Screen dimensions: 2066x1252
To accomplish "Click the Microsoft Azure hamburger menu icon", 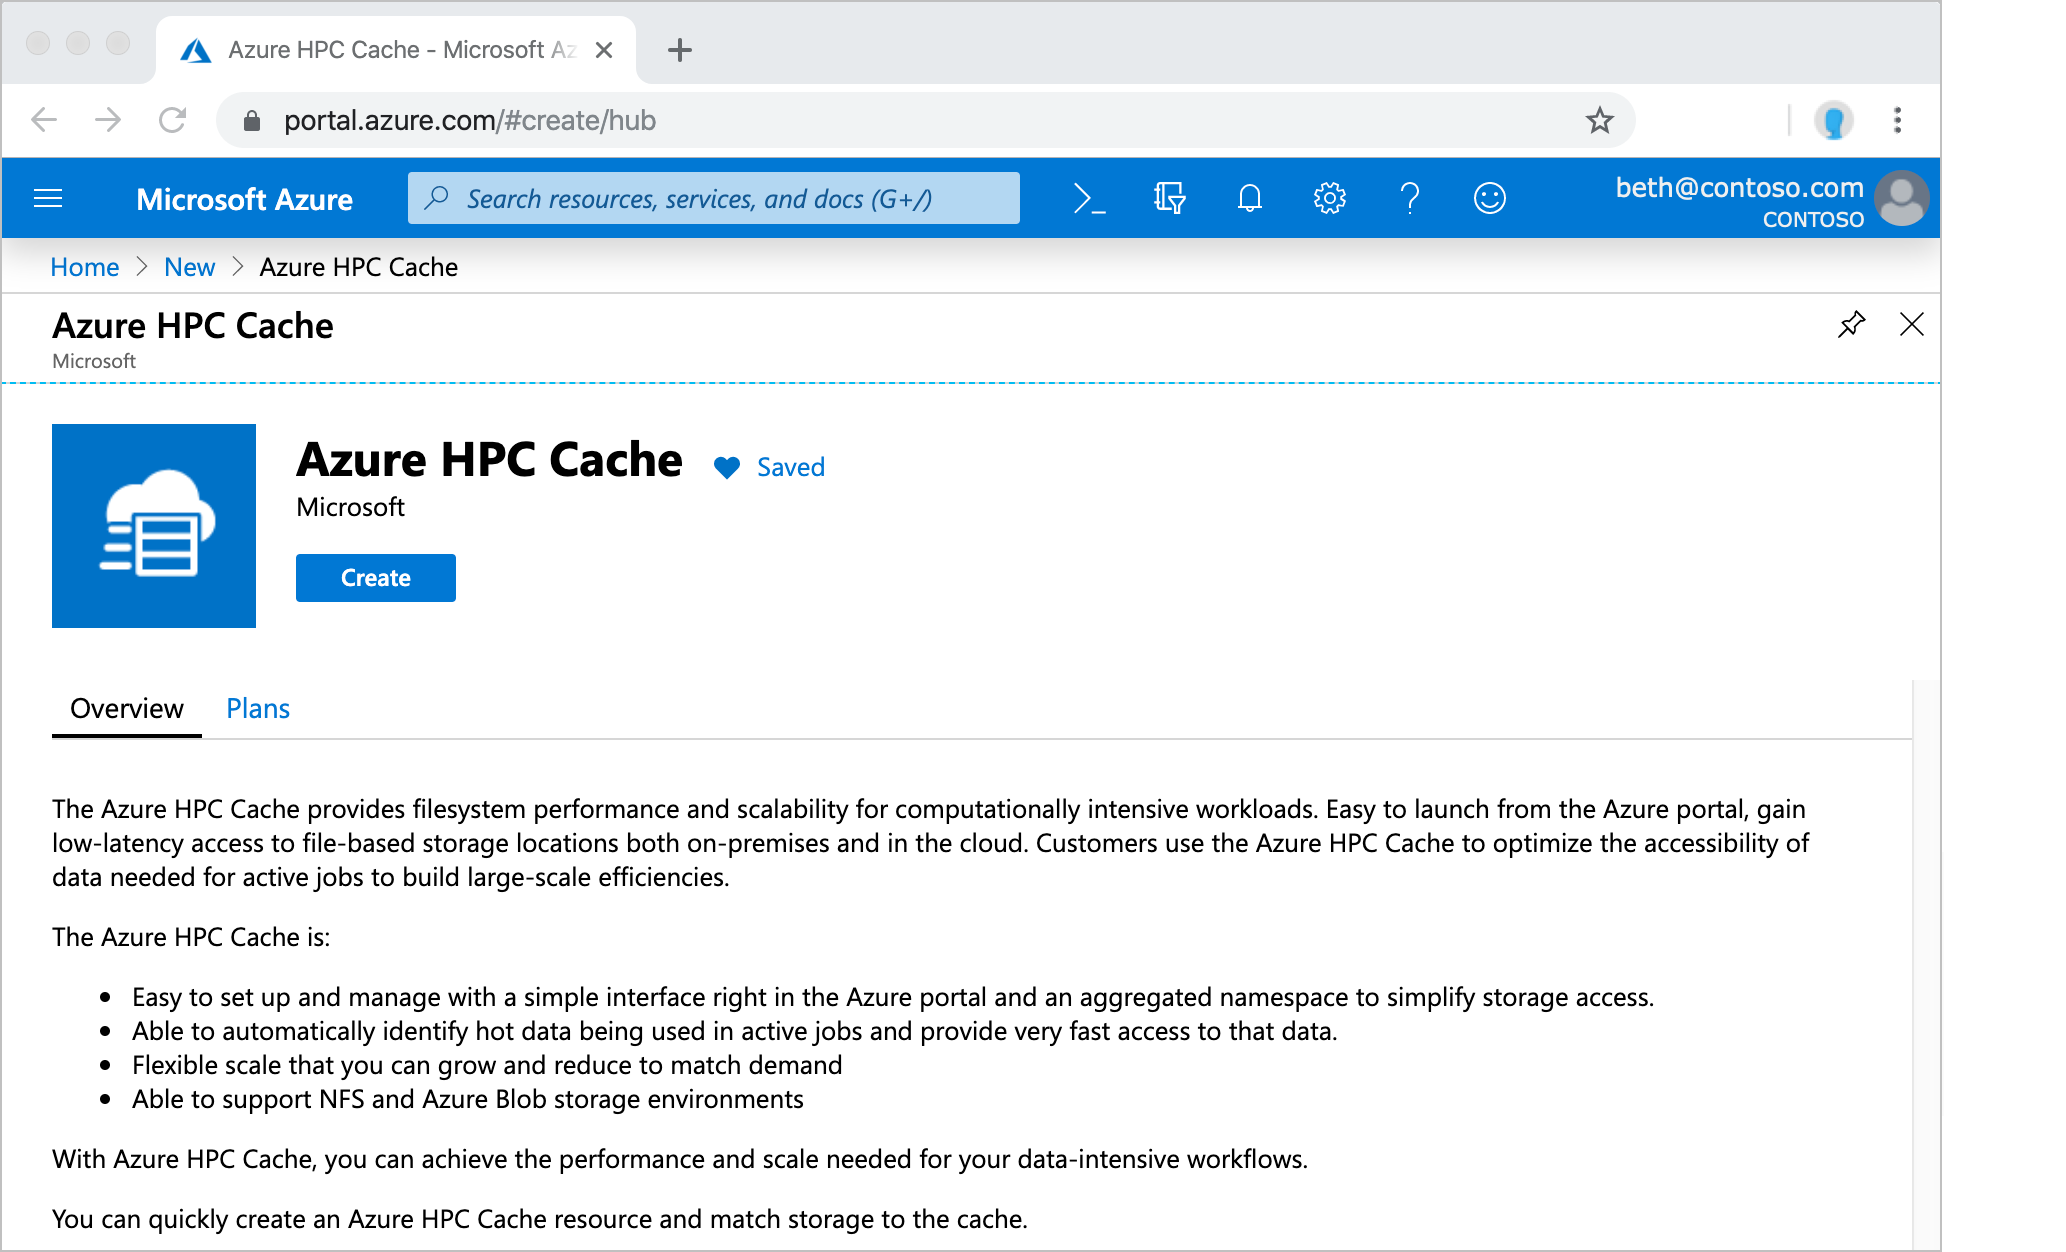I will tap(50, 198).
